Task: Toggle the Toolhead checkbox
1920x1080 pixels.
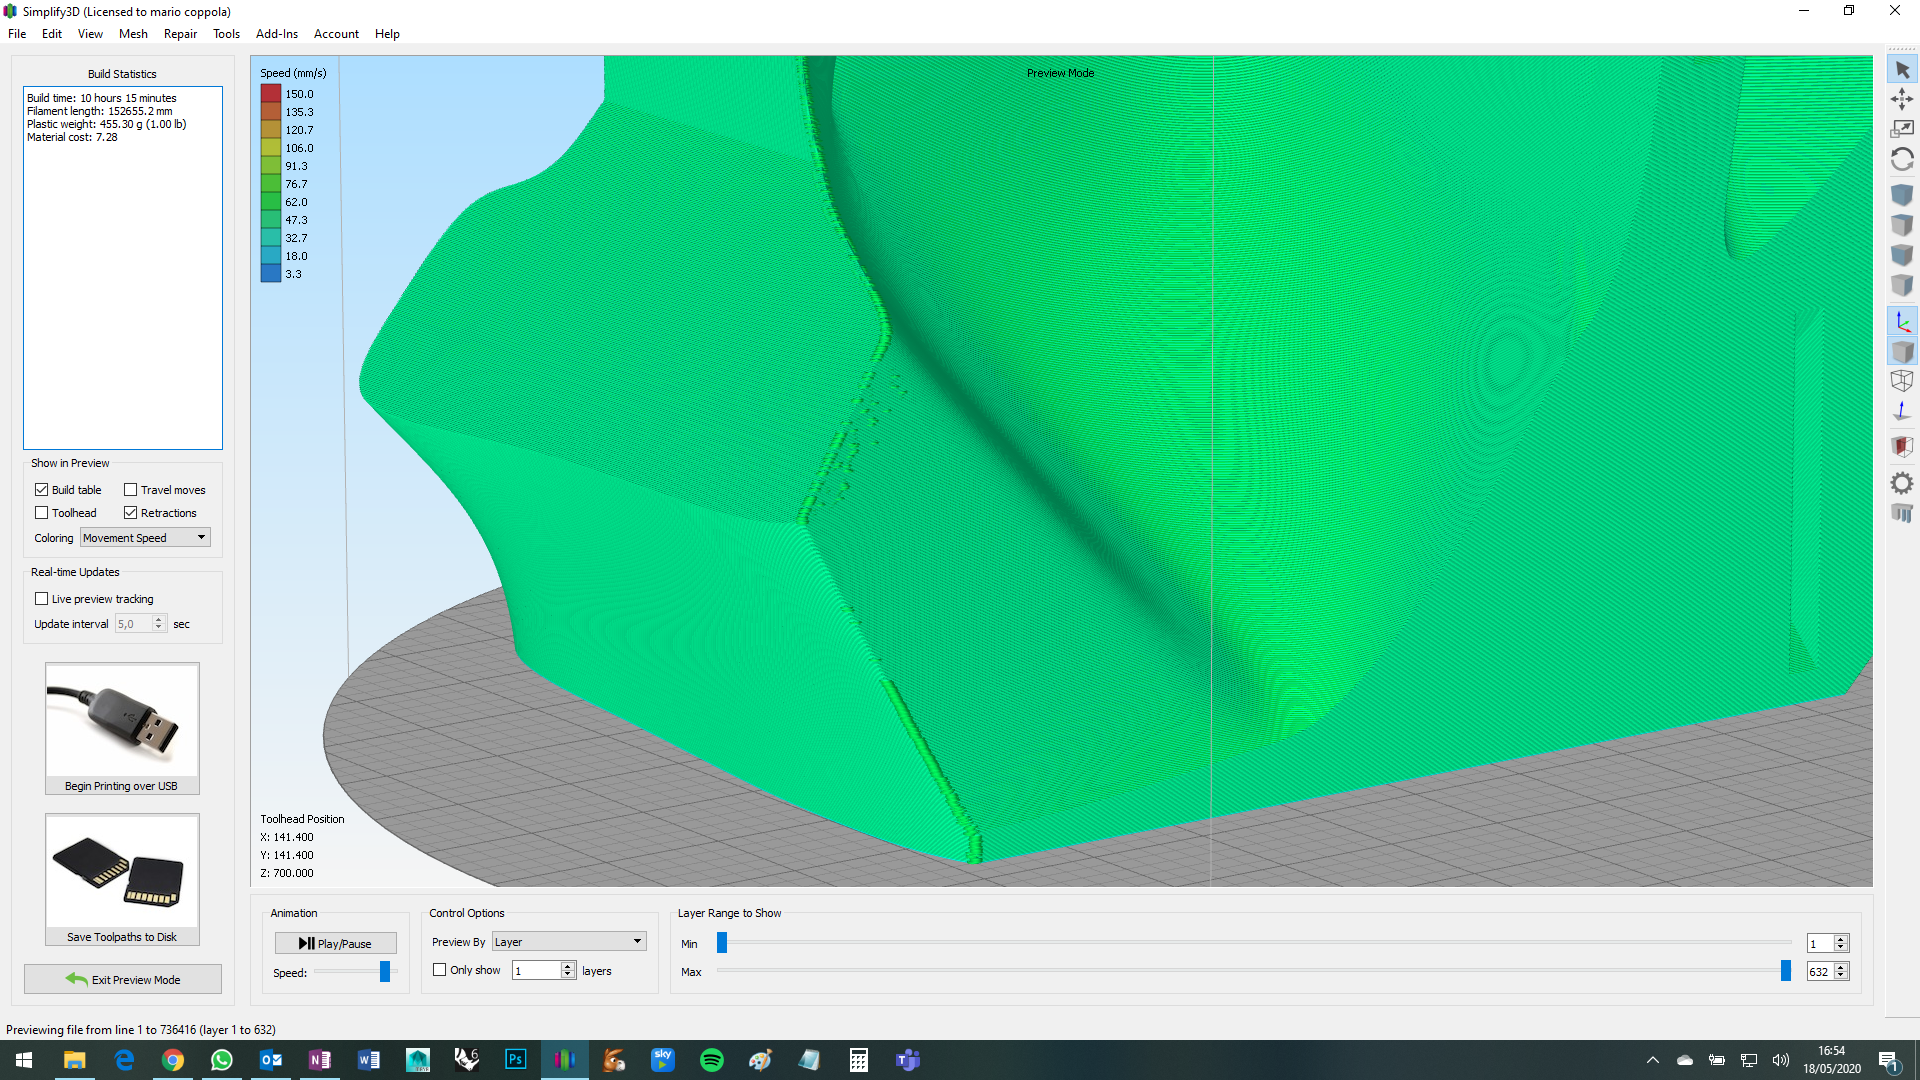Action: 41,513
